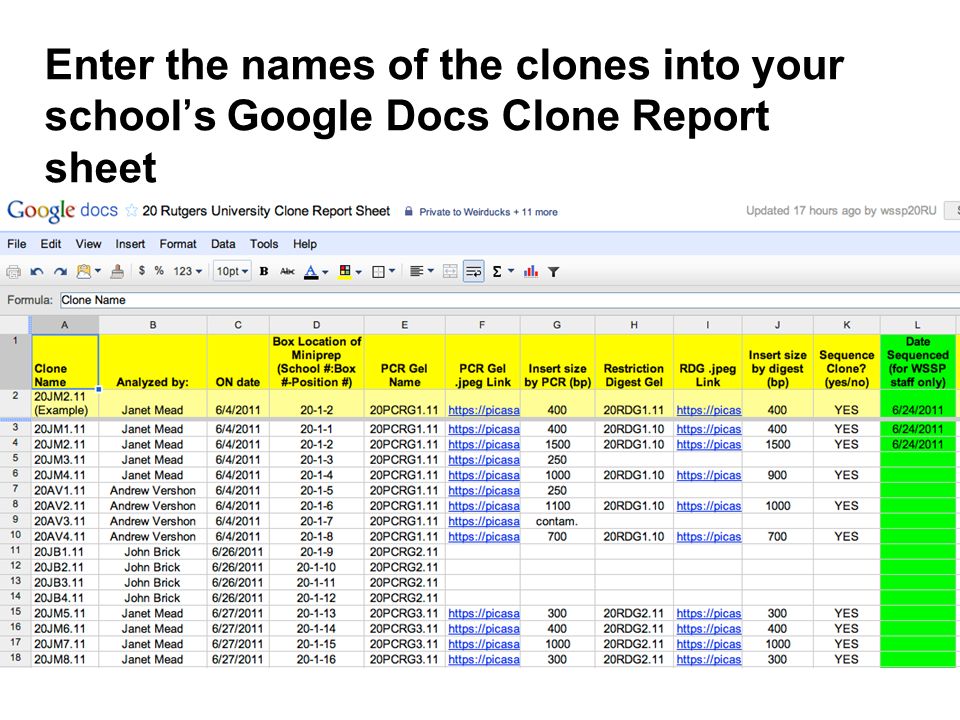Open RDG picas link for 20JM4.11

click(x=708, y=475)
